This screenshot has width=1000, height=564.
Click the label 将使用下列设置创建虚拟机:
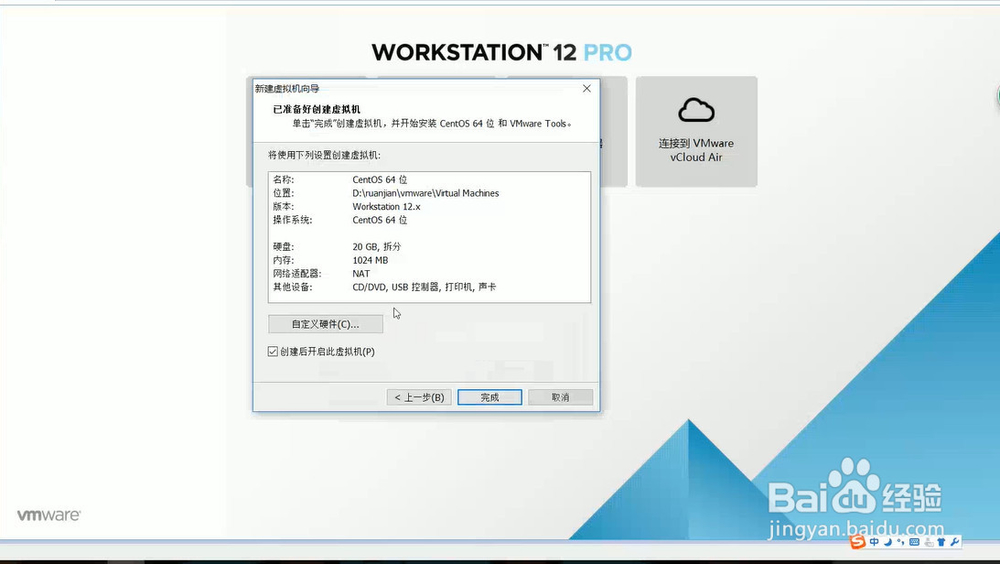click(x=325, y=154)
